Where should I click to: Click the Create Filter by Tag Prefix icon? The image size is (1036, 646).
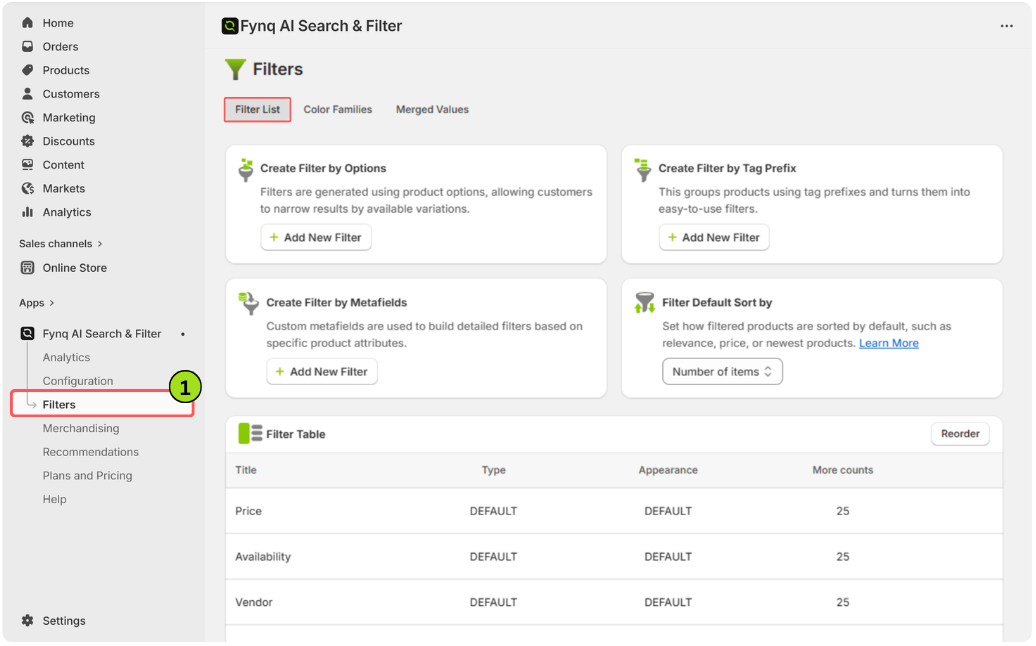642,170
